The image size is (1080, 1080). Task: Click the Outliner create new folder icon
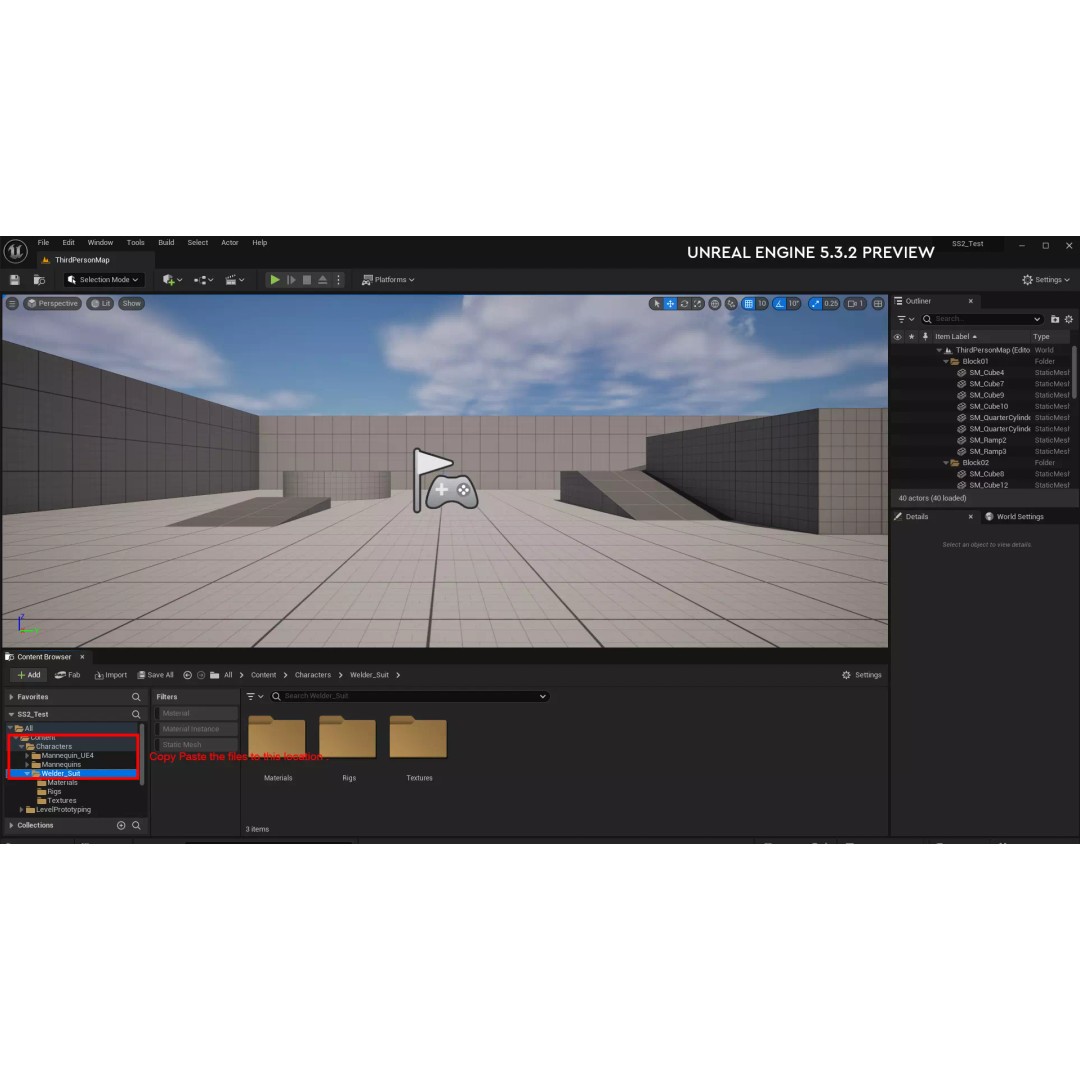(1055, 319)
